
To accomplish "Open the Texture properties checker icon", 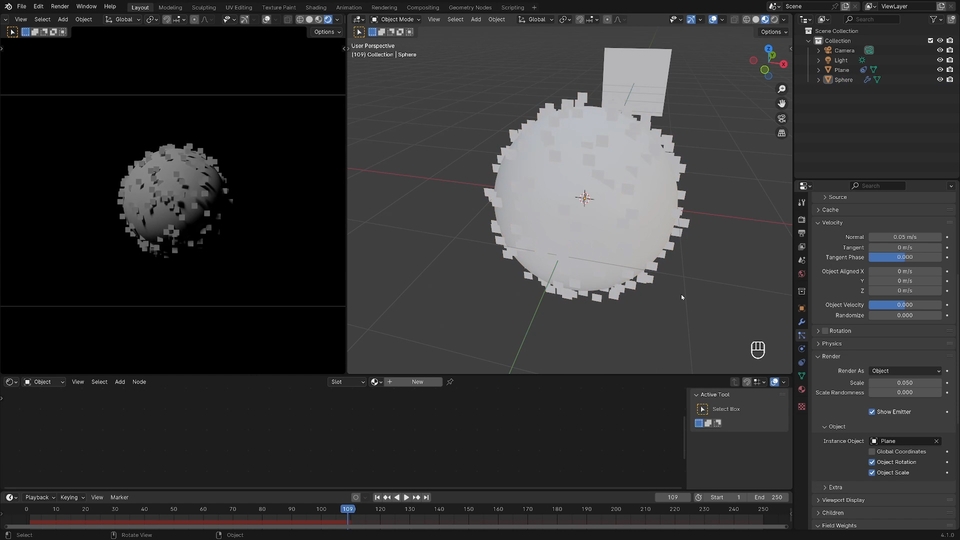I will tap(801, 407).
